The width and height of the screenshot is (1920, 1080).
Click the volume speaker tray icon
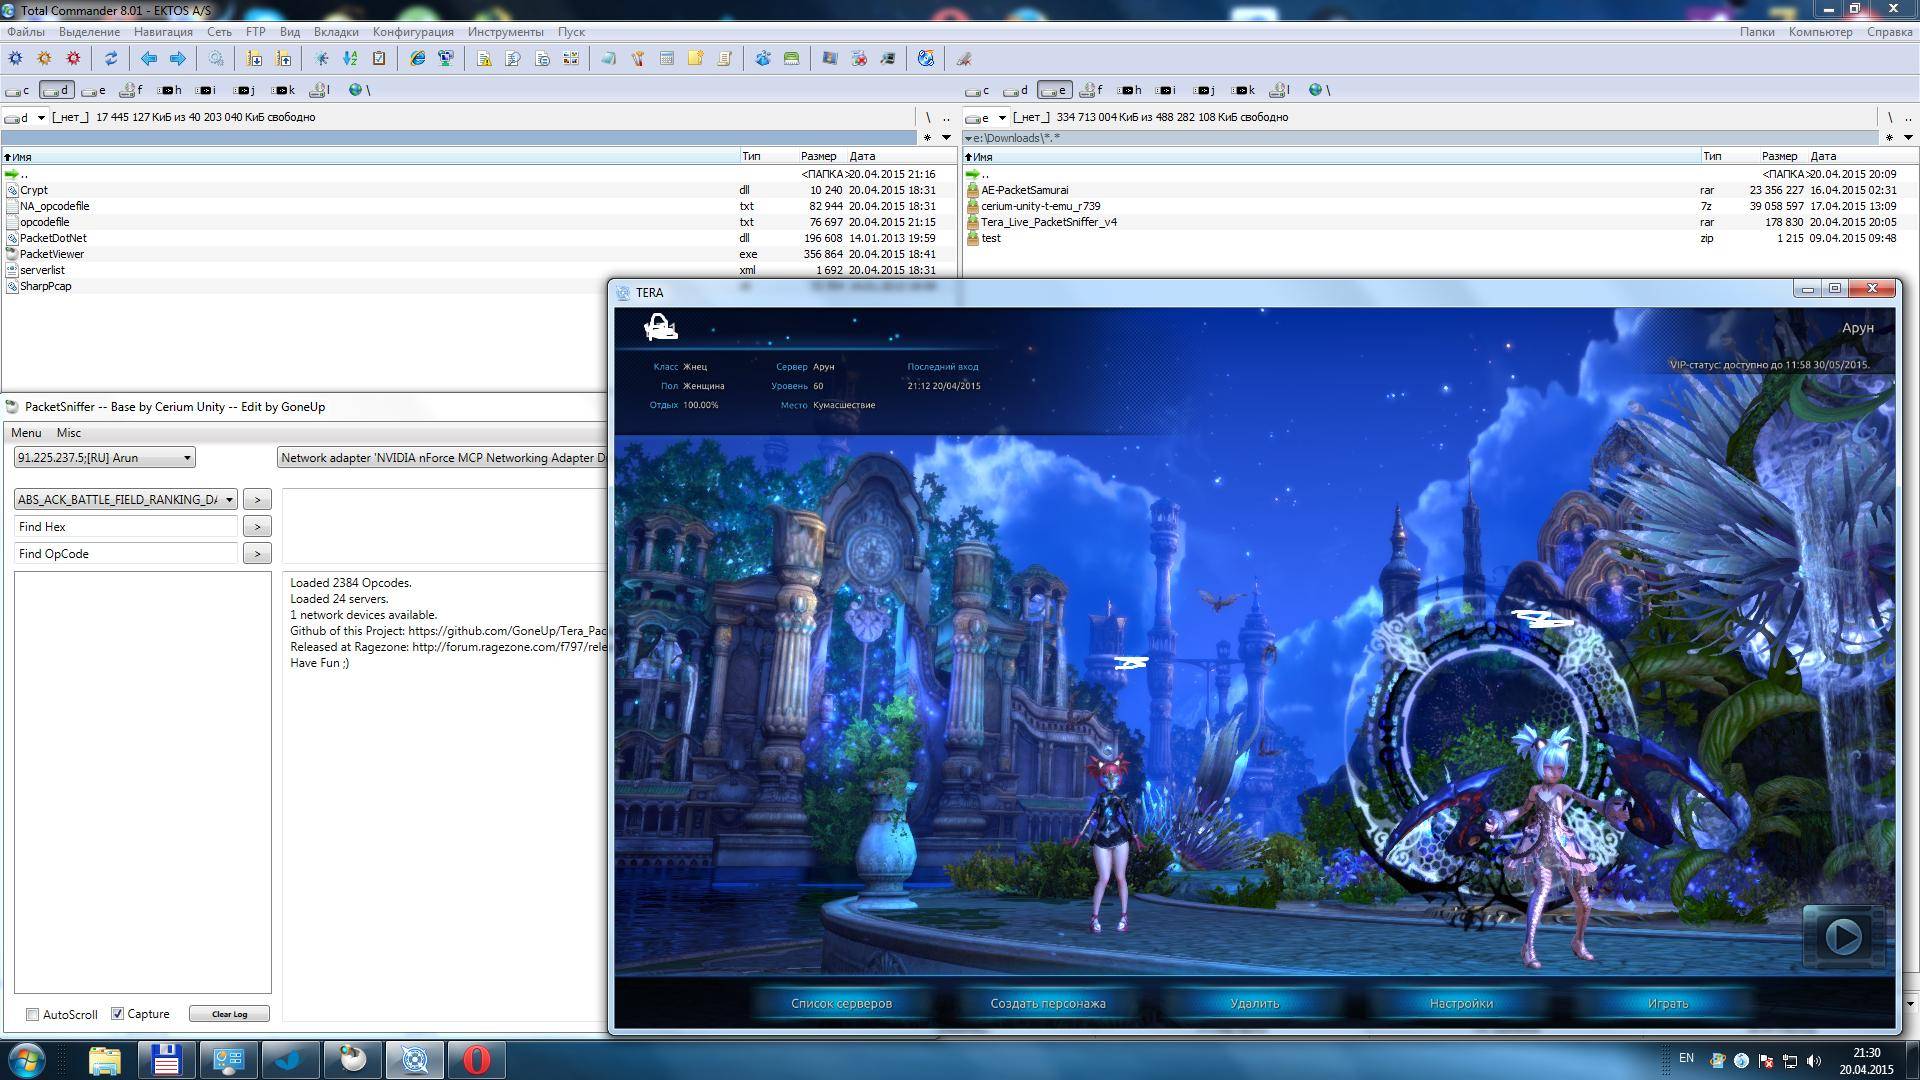[x=1814, y=1060]
